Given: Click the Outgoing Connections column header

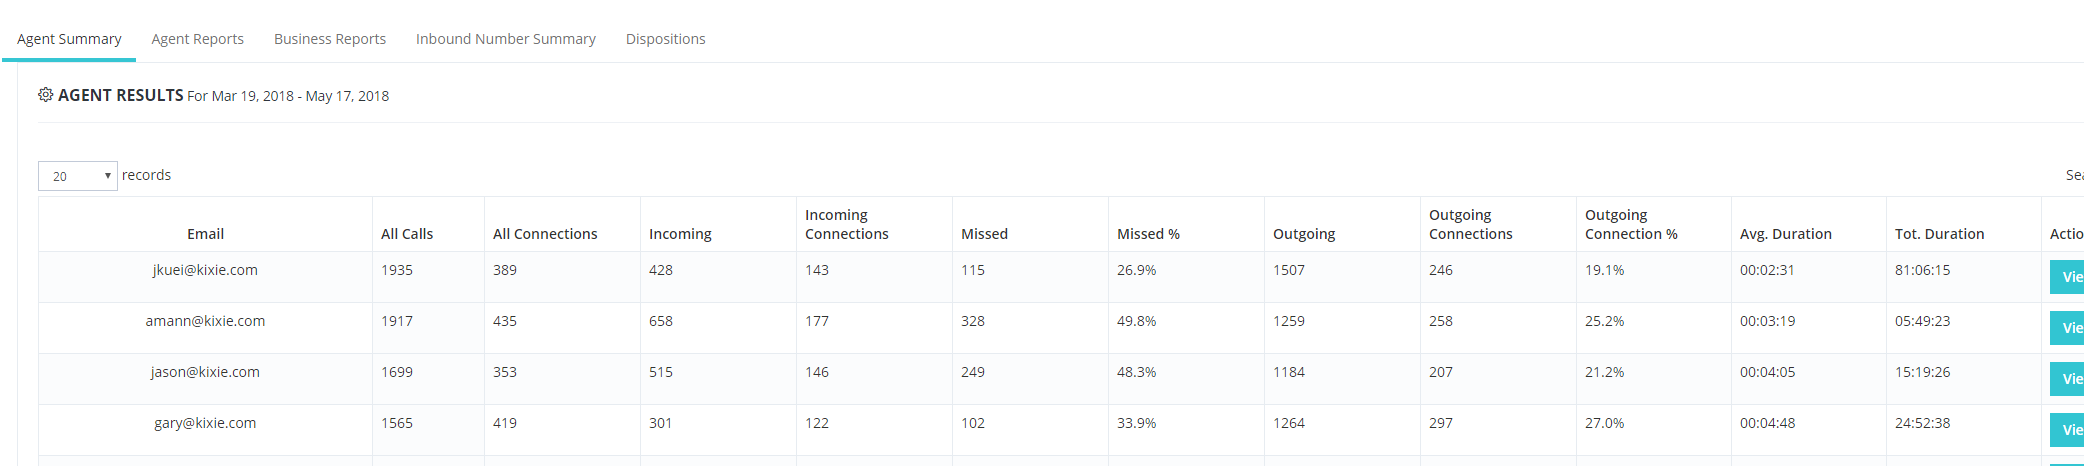Looking at the screenshot, I should pyautogui.click(x=1470, y=225).
